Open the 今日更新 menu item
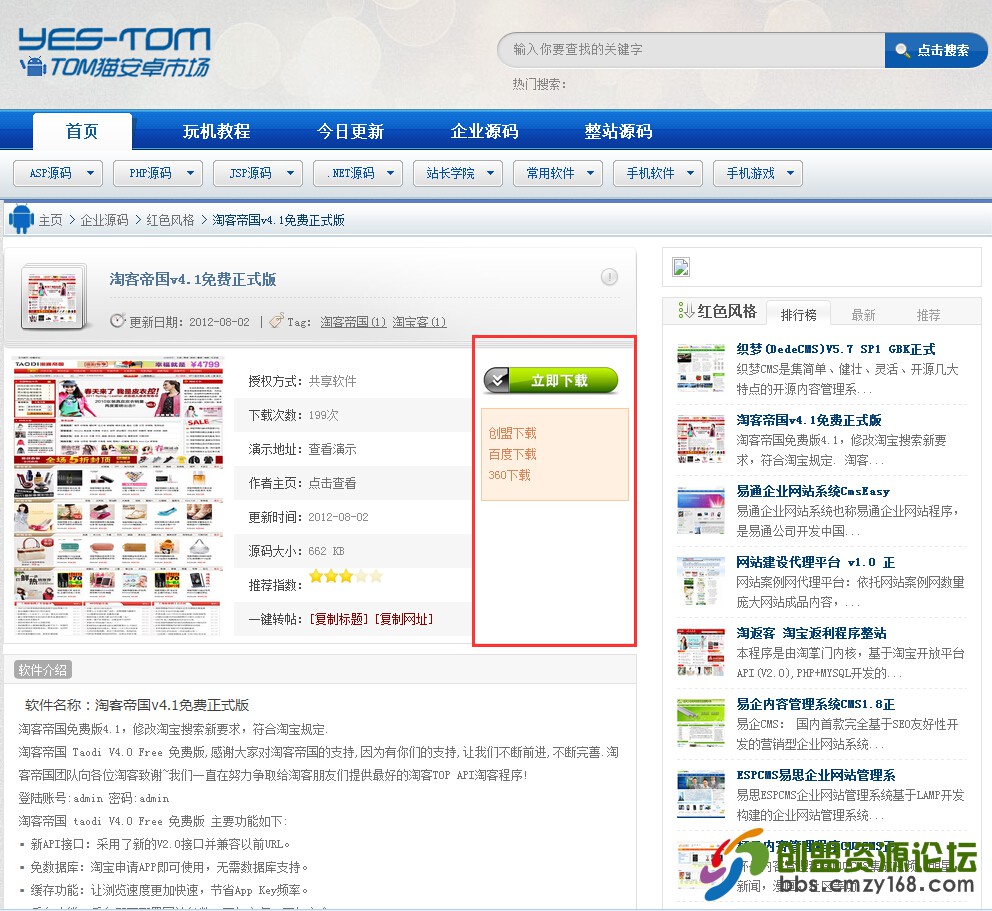The width and height of the screenshot is (992, 911). point(350,131)
